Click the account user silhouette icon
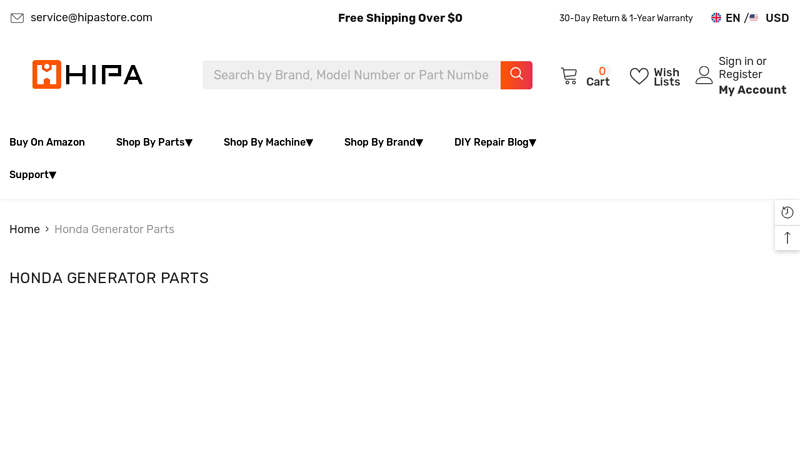 [704, 76]
